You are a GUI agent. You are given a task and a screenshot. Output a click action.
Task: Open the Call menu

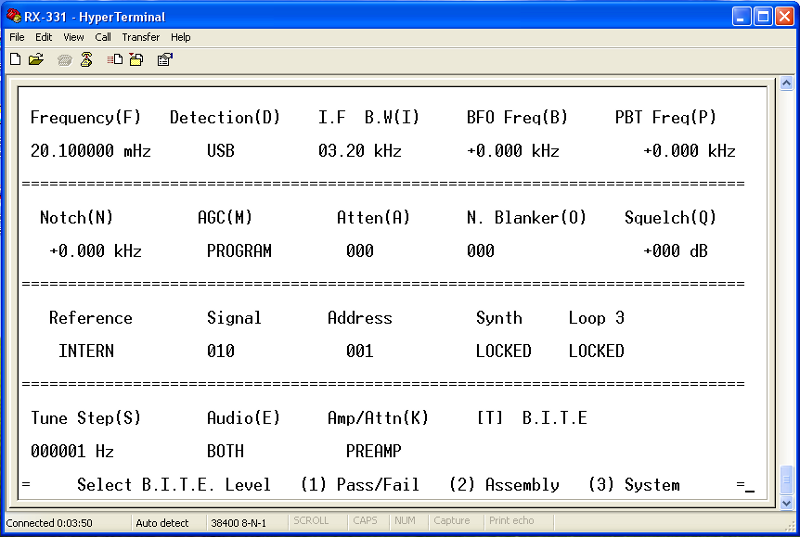tap(103, 37)
